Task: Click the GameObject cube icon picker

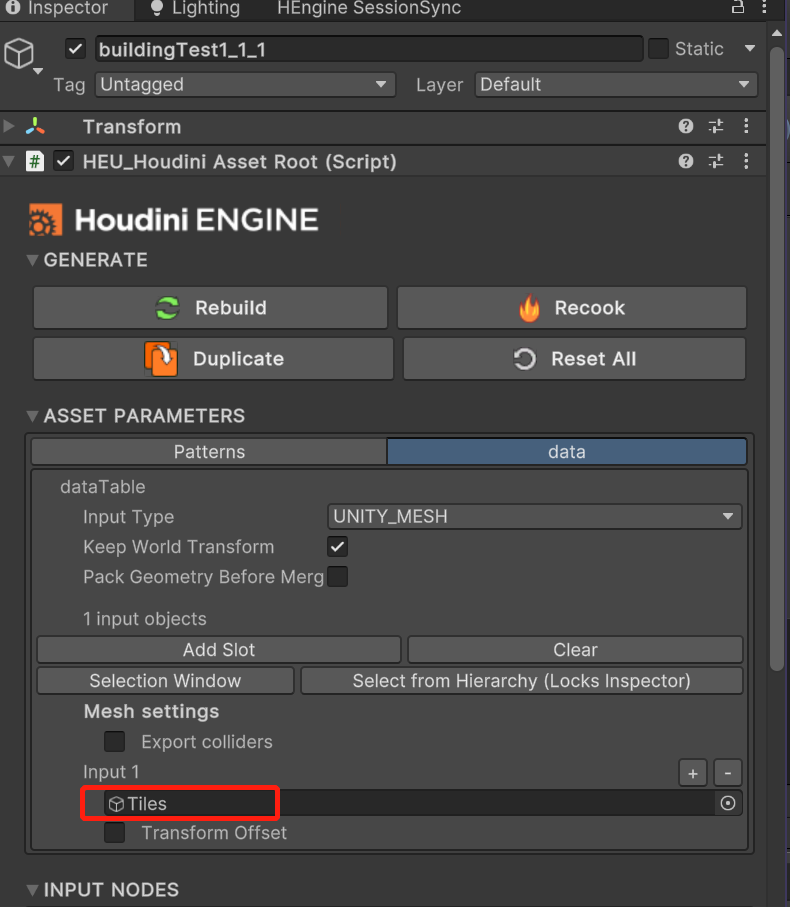Action: [22, 55]
